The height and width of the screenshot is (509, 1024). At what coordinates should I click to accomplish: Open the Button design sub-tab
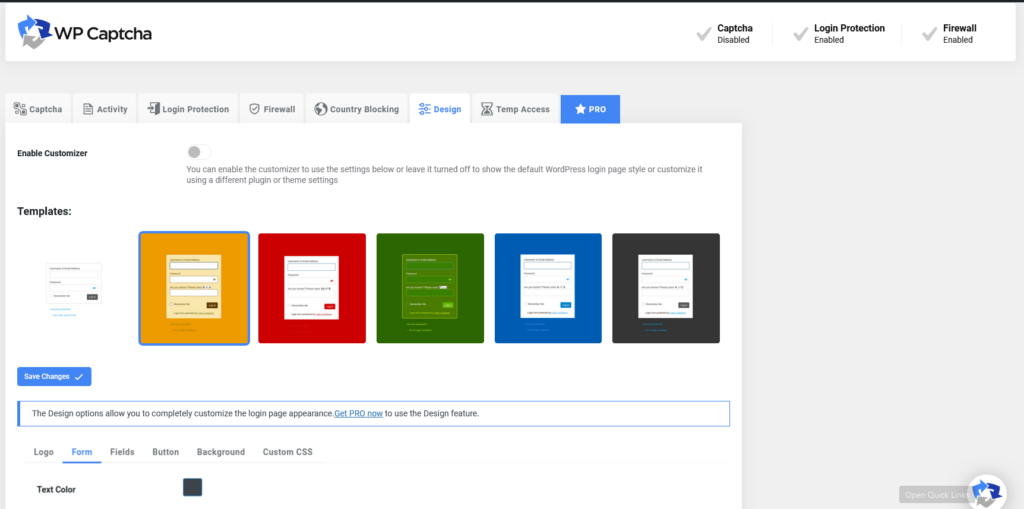[x=165, y=452]
